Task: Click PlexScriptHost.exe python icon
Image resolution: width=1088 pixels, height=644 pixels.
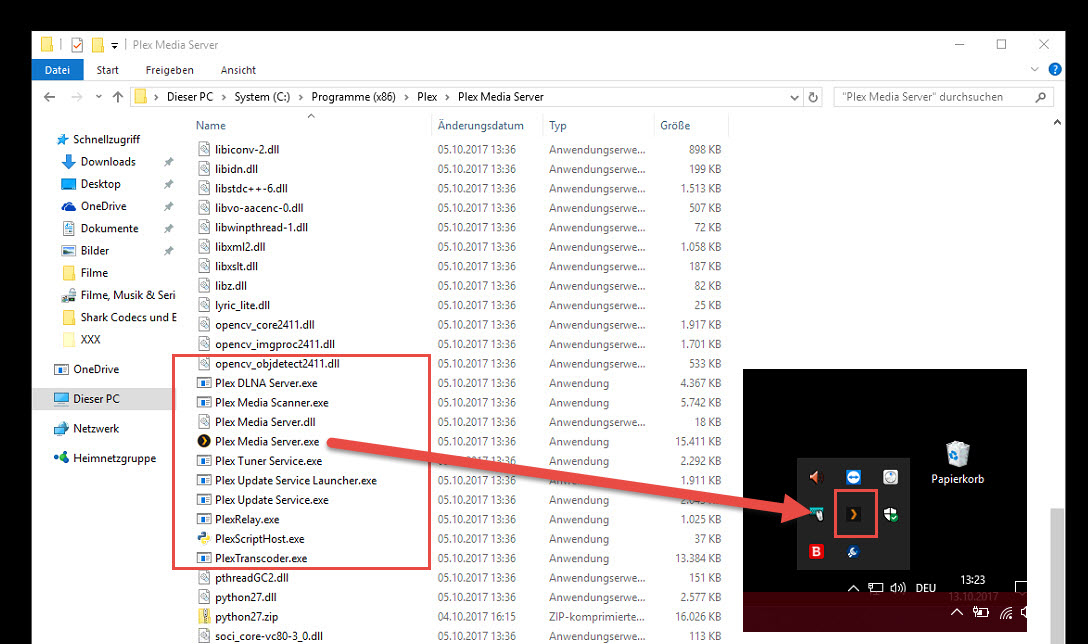Action: click(204, 539)
